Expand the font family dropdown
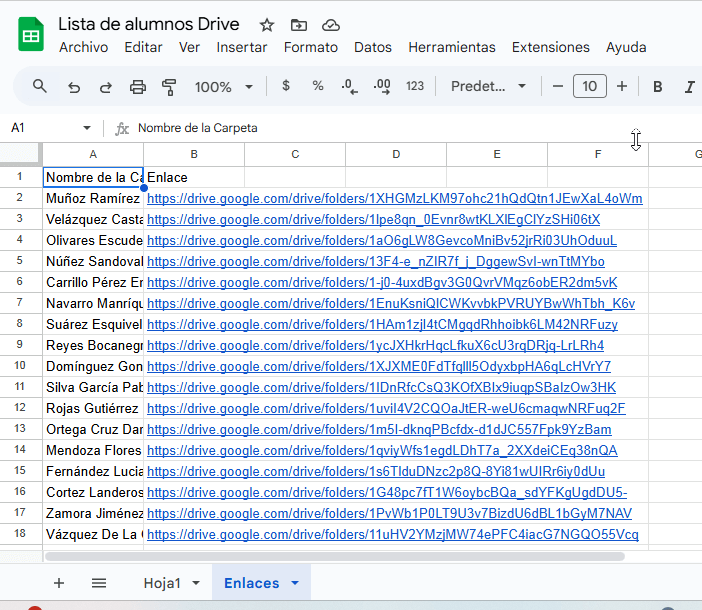Image resolution: width=702 pixels, height=610 pixels. pos(489,87)
